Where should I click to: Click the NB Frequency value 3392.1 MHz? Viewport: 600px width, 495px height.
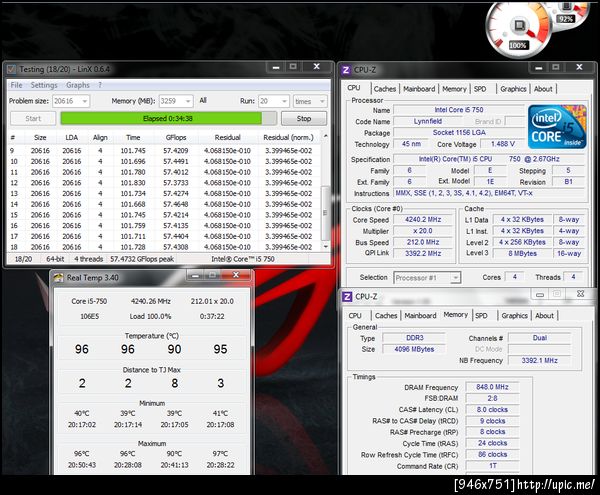[539, 360]
